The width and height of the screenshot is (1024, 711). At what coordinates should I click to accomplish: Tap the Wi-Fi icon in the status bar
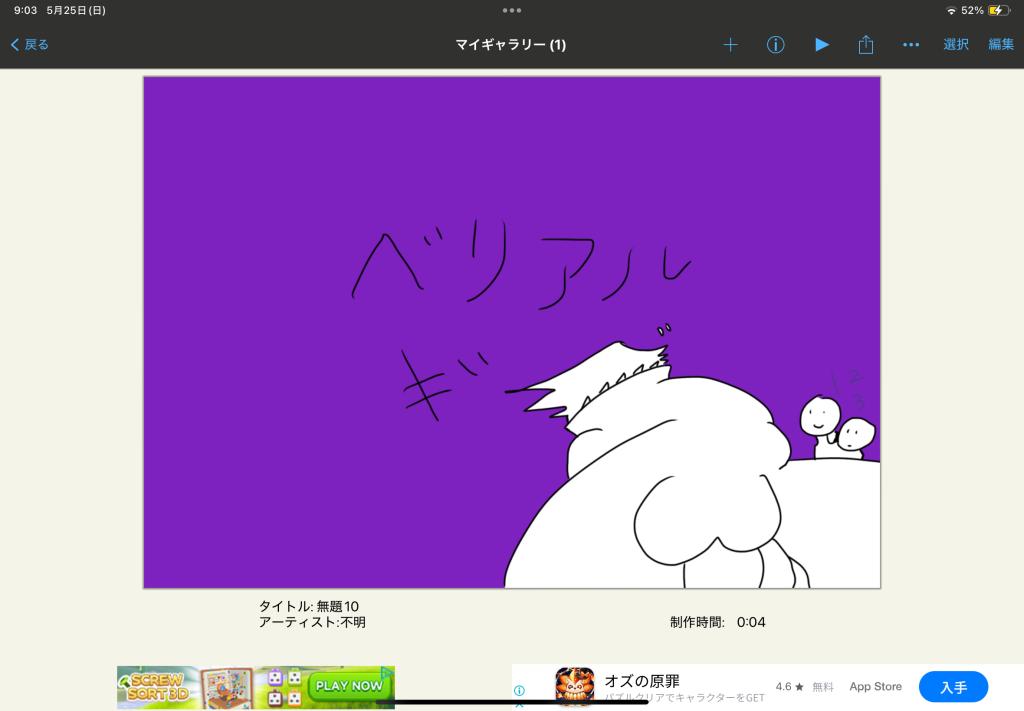coord(950,10)
